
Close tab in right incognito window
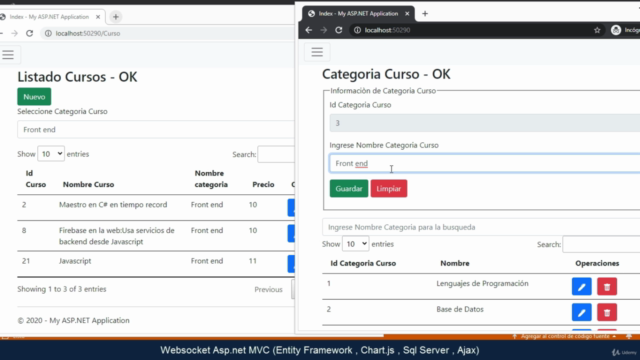(407, 13)
